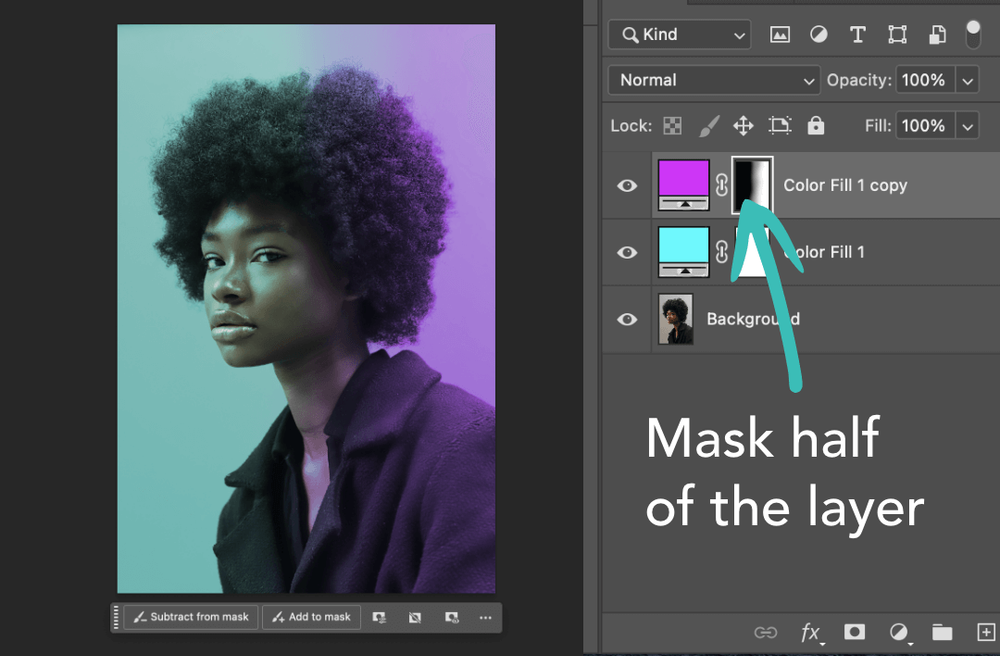The image size is (1000, 656).
Task: Select layer mask thumbnail of Color Fill 1 copy
Action: (x=753, y=185)
